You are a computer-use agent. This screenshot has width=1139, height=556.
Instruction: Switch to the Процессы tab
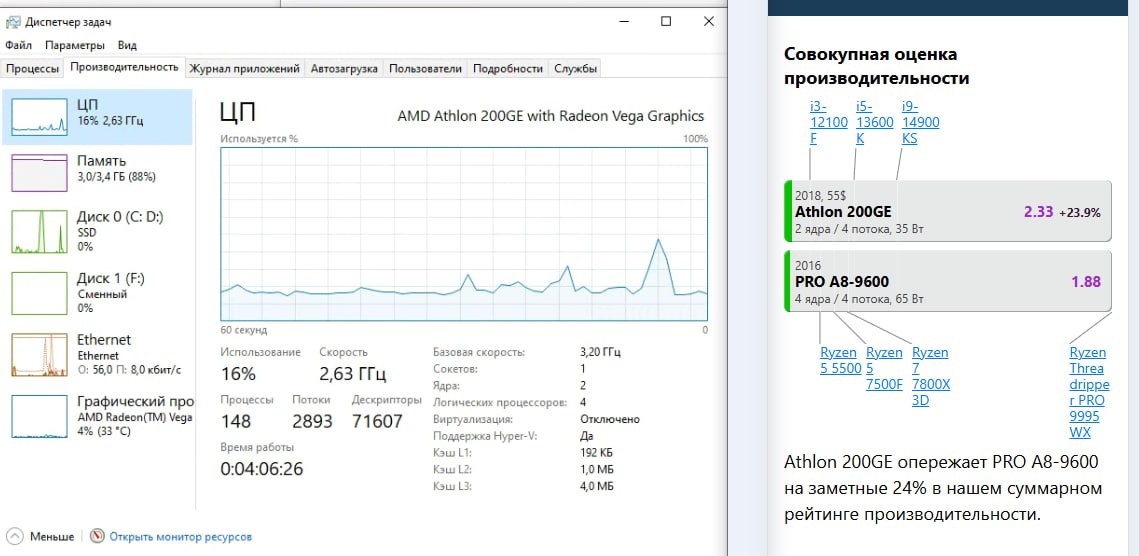click(32, 69)
